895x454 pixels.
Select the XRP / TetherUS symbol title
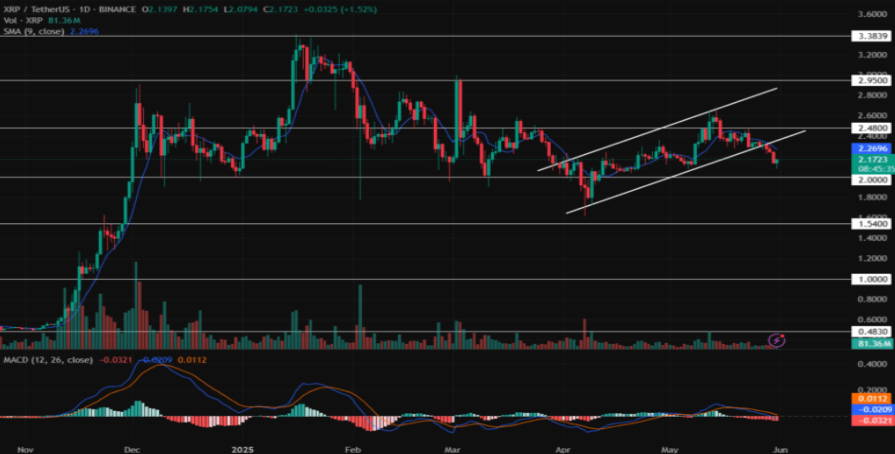click(x=40, y=8)
